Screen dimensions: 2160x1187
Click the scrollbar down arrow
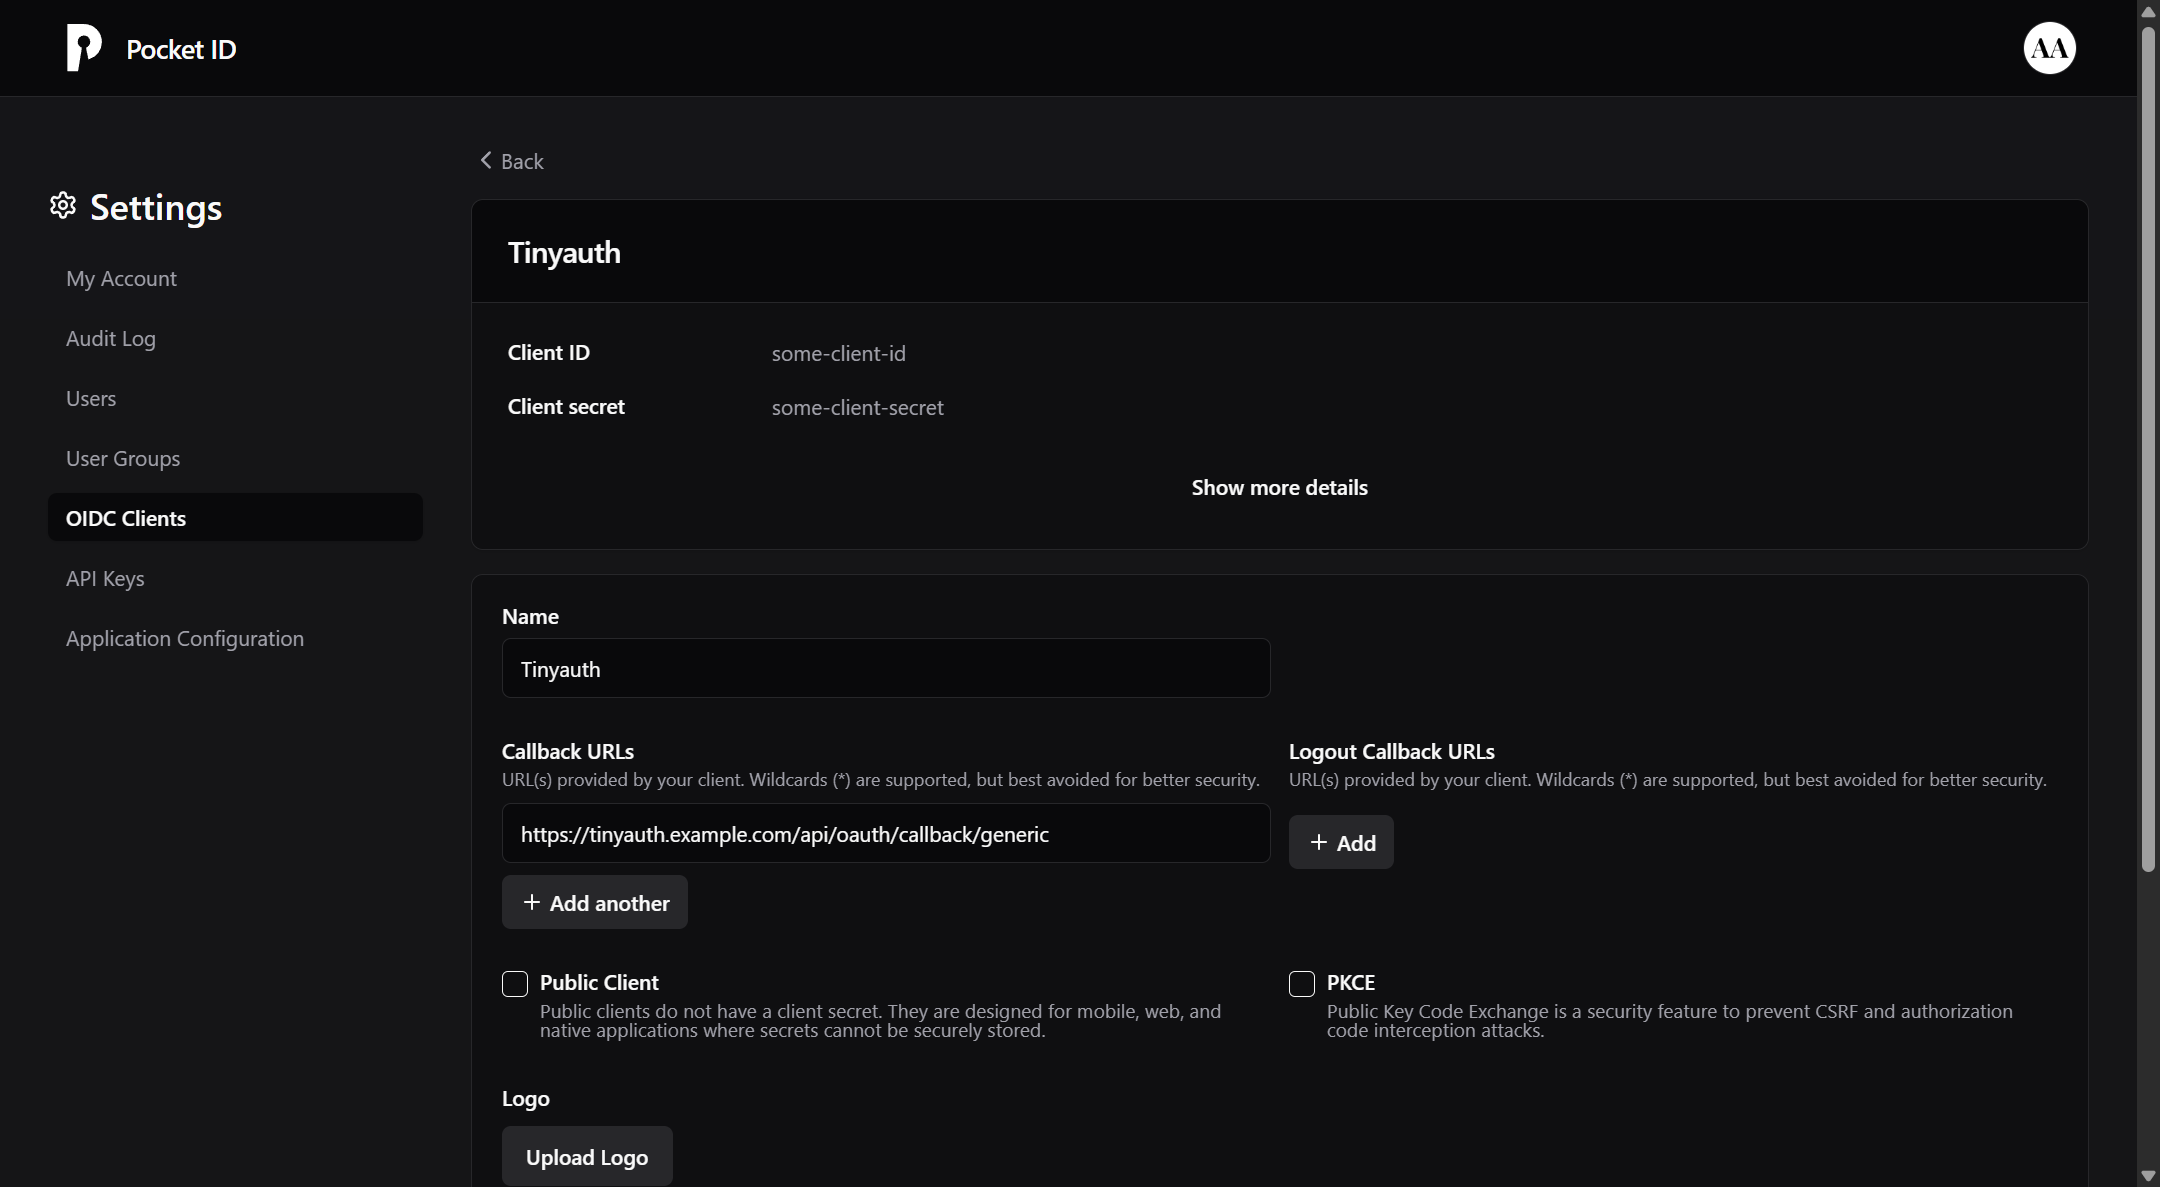pos(2147,1176)
